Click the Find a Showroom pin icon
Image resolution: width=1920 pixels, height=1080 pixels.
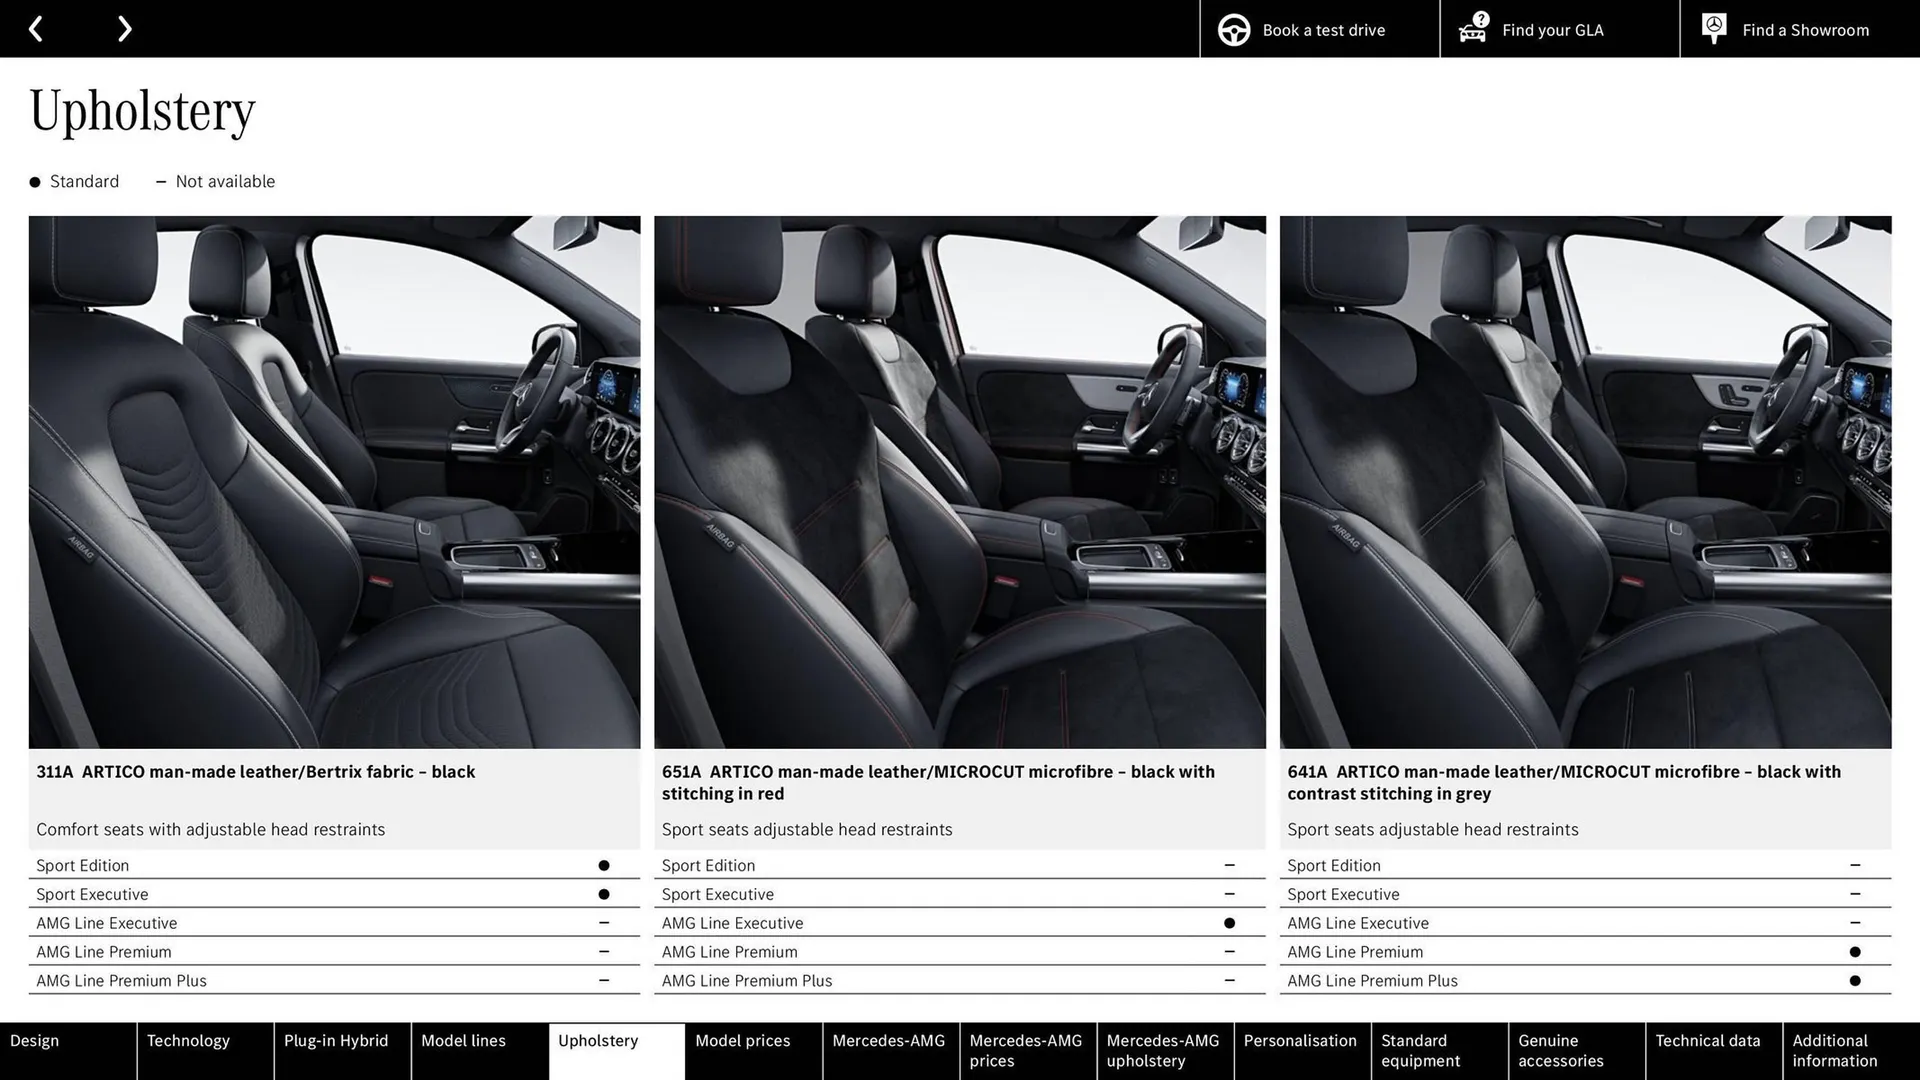coord(1713,27)
